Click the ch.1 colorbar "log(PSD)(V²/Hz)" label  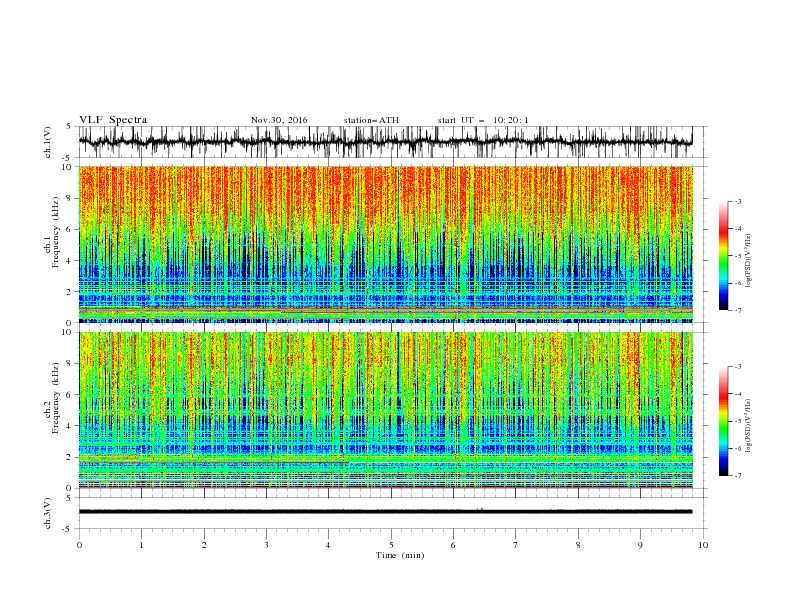[749, 261]
